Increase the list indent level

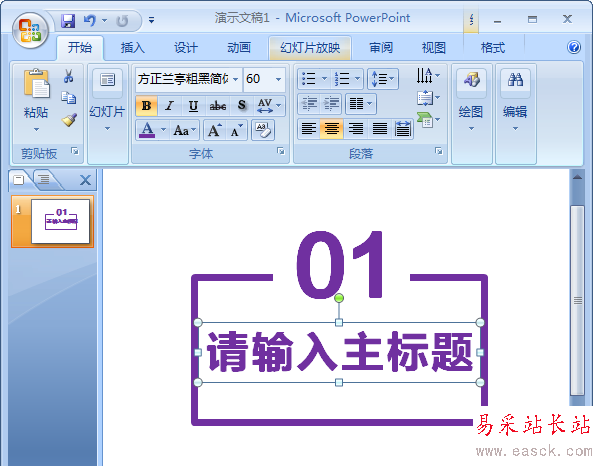331,103
